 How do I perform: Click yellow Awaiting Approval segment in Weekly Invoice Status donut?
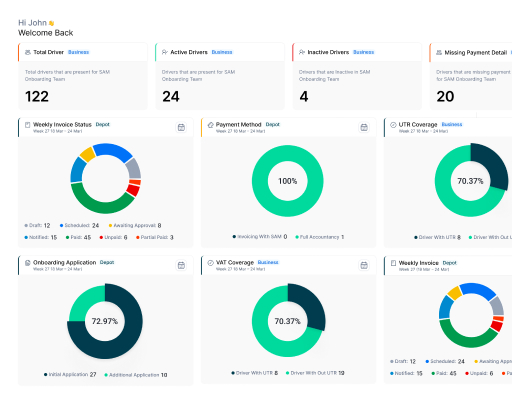pos(87,154)
